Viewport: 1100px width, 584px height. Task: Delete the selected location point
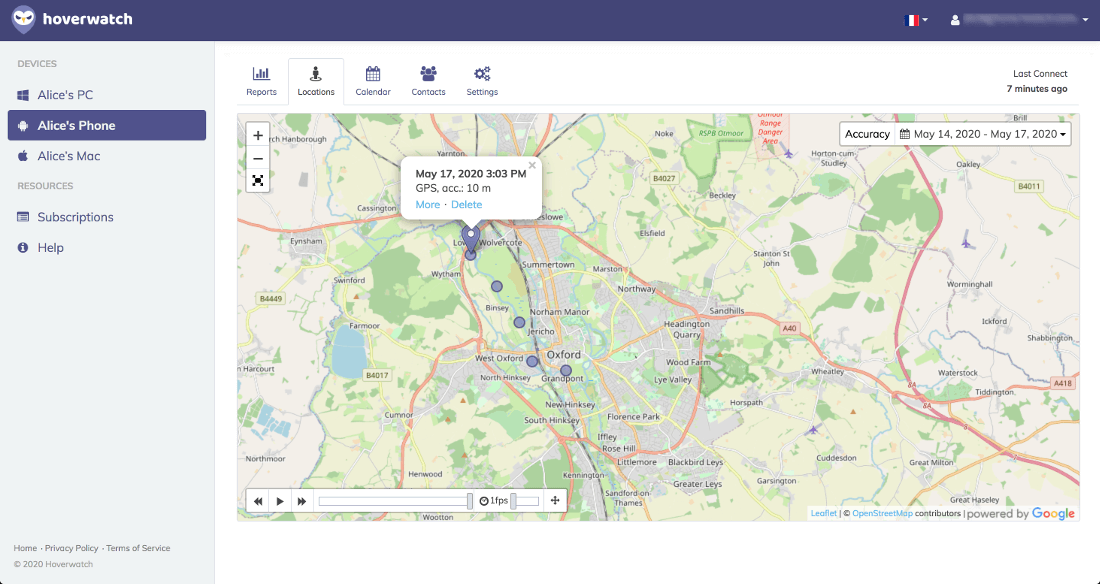pyautogui.click(x=466, y=205)
